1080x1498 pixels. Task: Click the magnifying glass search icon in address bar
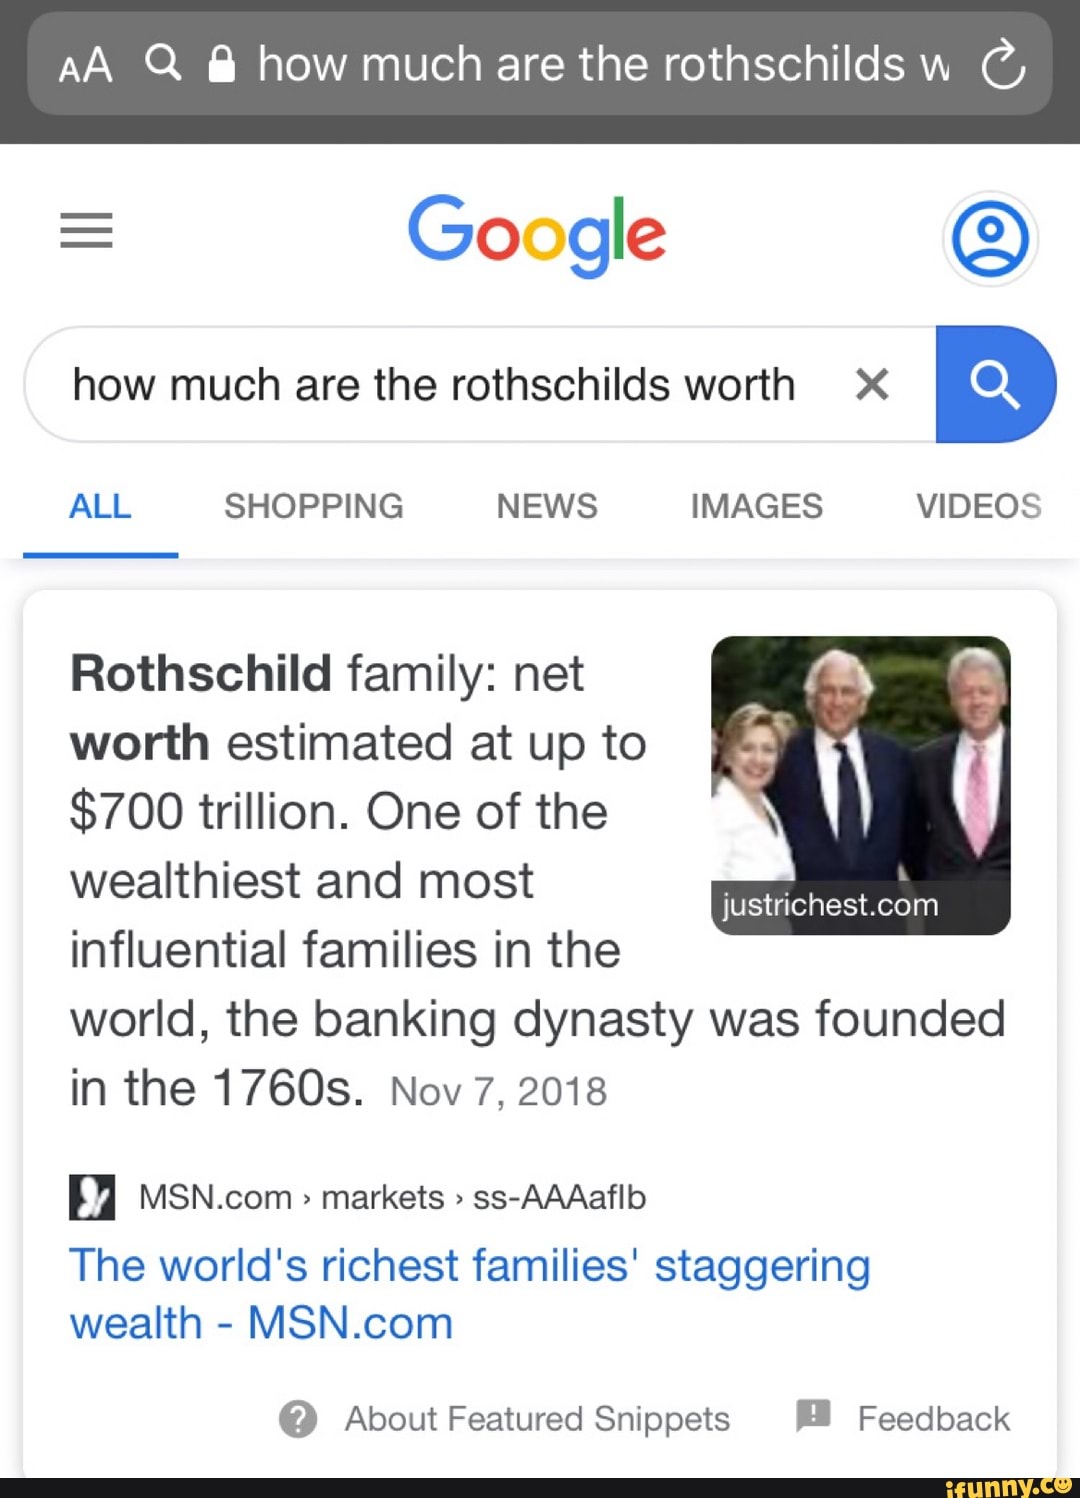coord(163,64)
